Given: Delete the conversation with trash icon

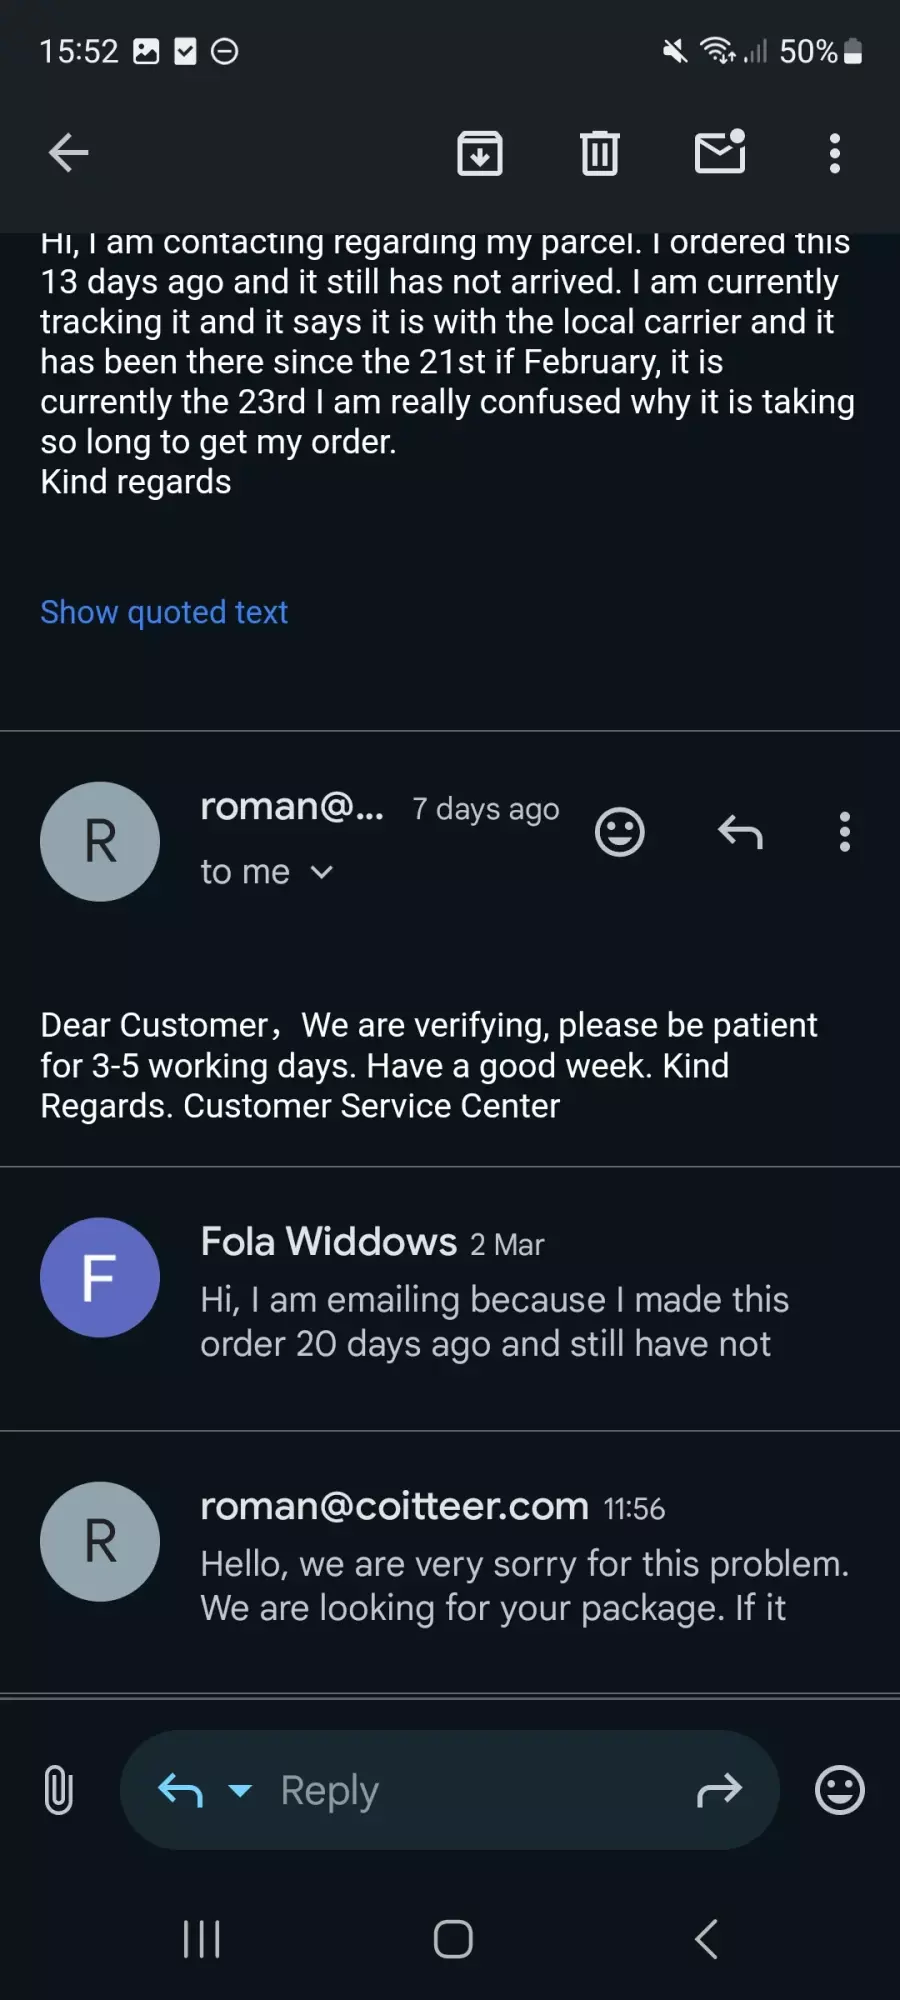Looking at the screenshot, I should [x=600, y=153].
